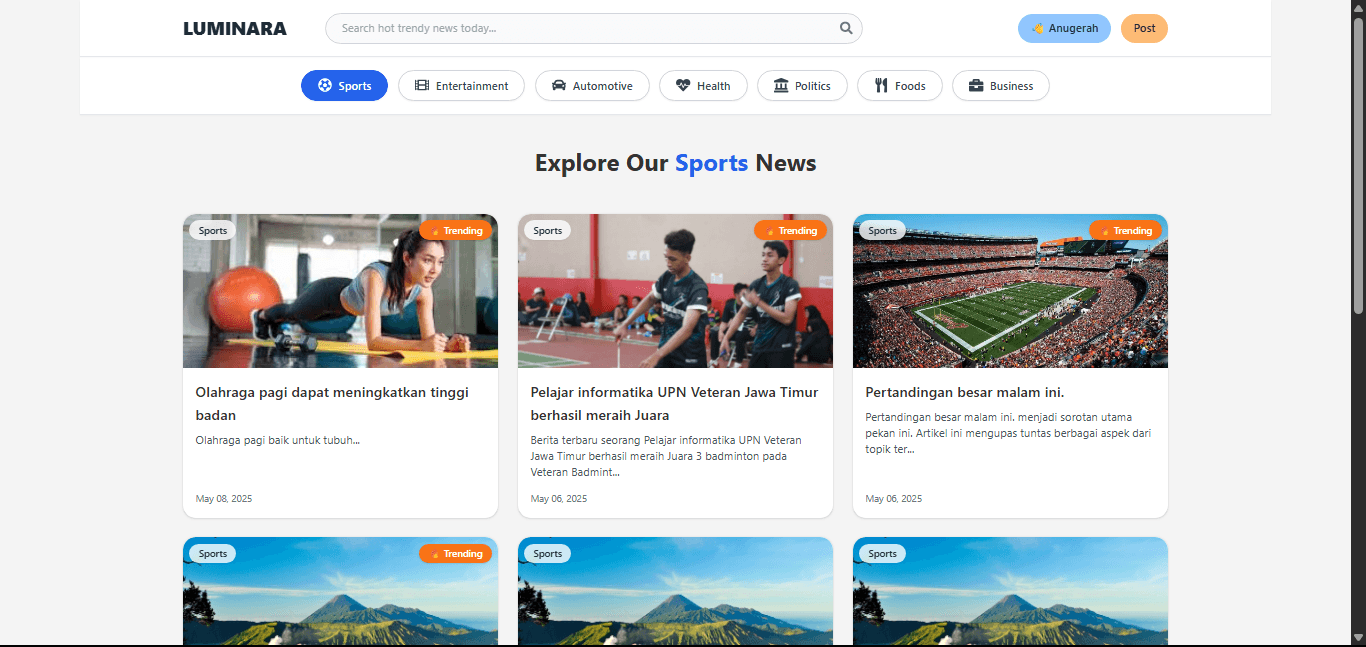Click the Automotive car icon
The width and height of the screenshot is (1366, 647).
point(559,86)
